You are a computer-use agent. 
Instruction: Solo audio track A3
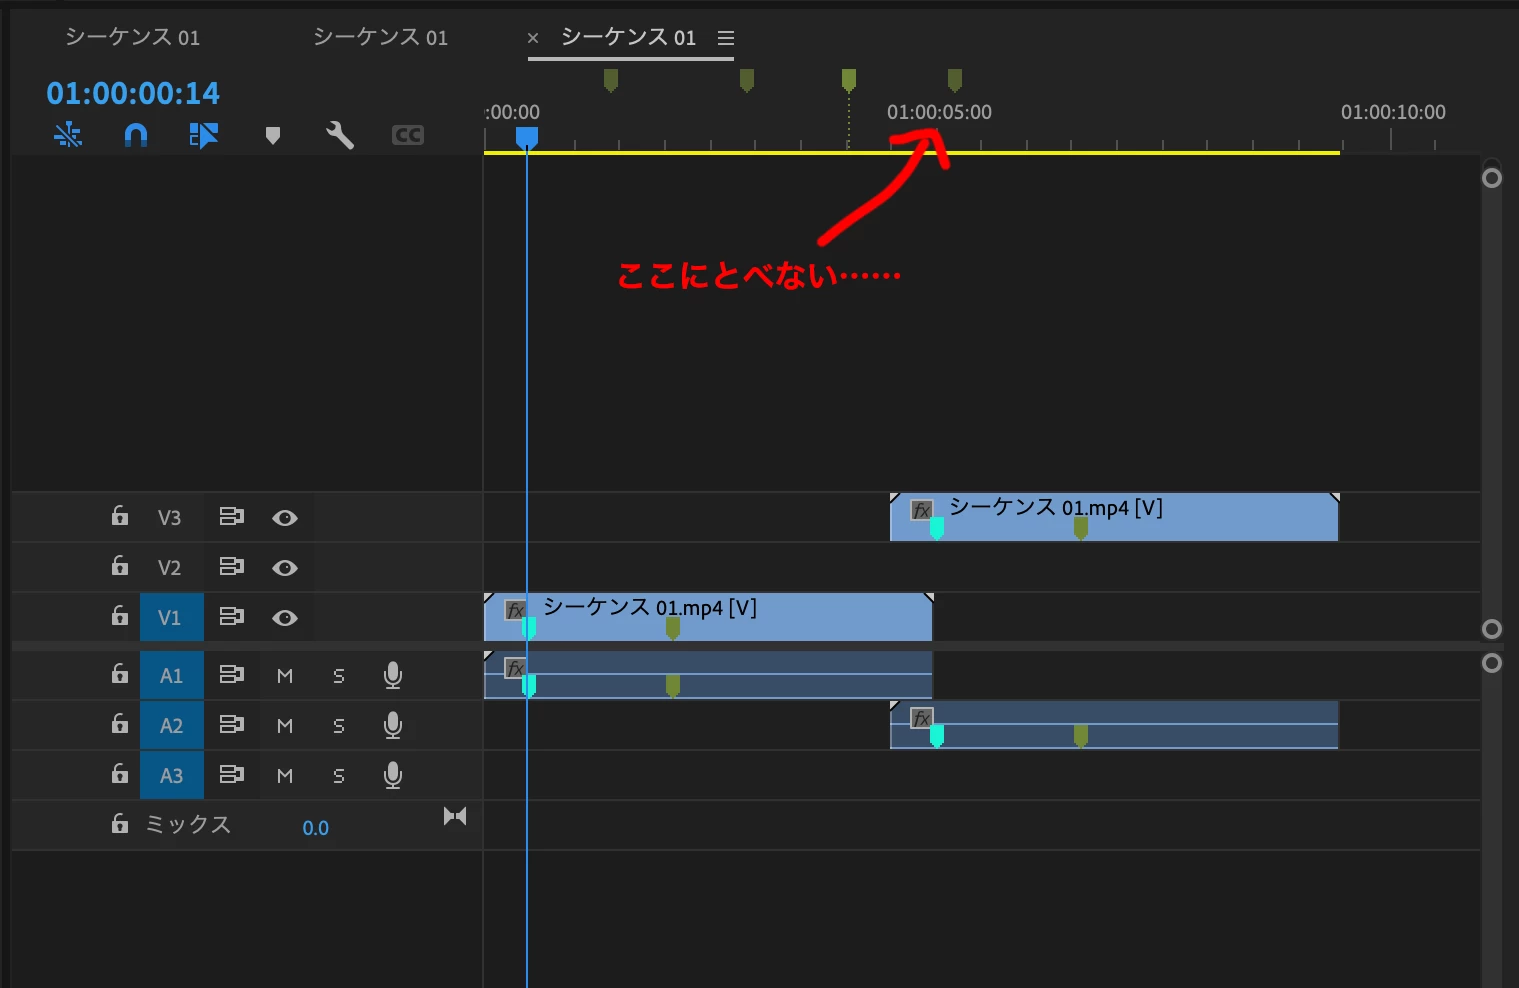[x=339, y=776]
